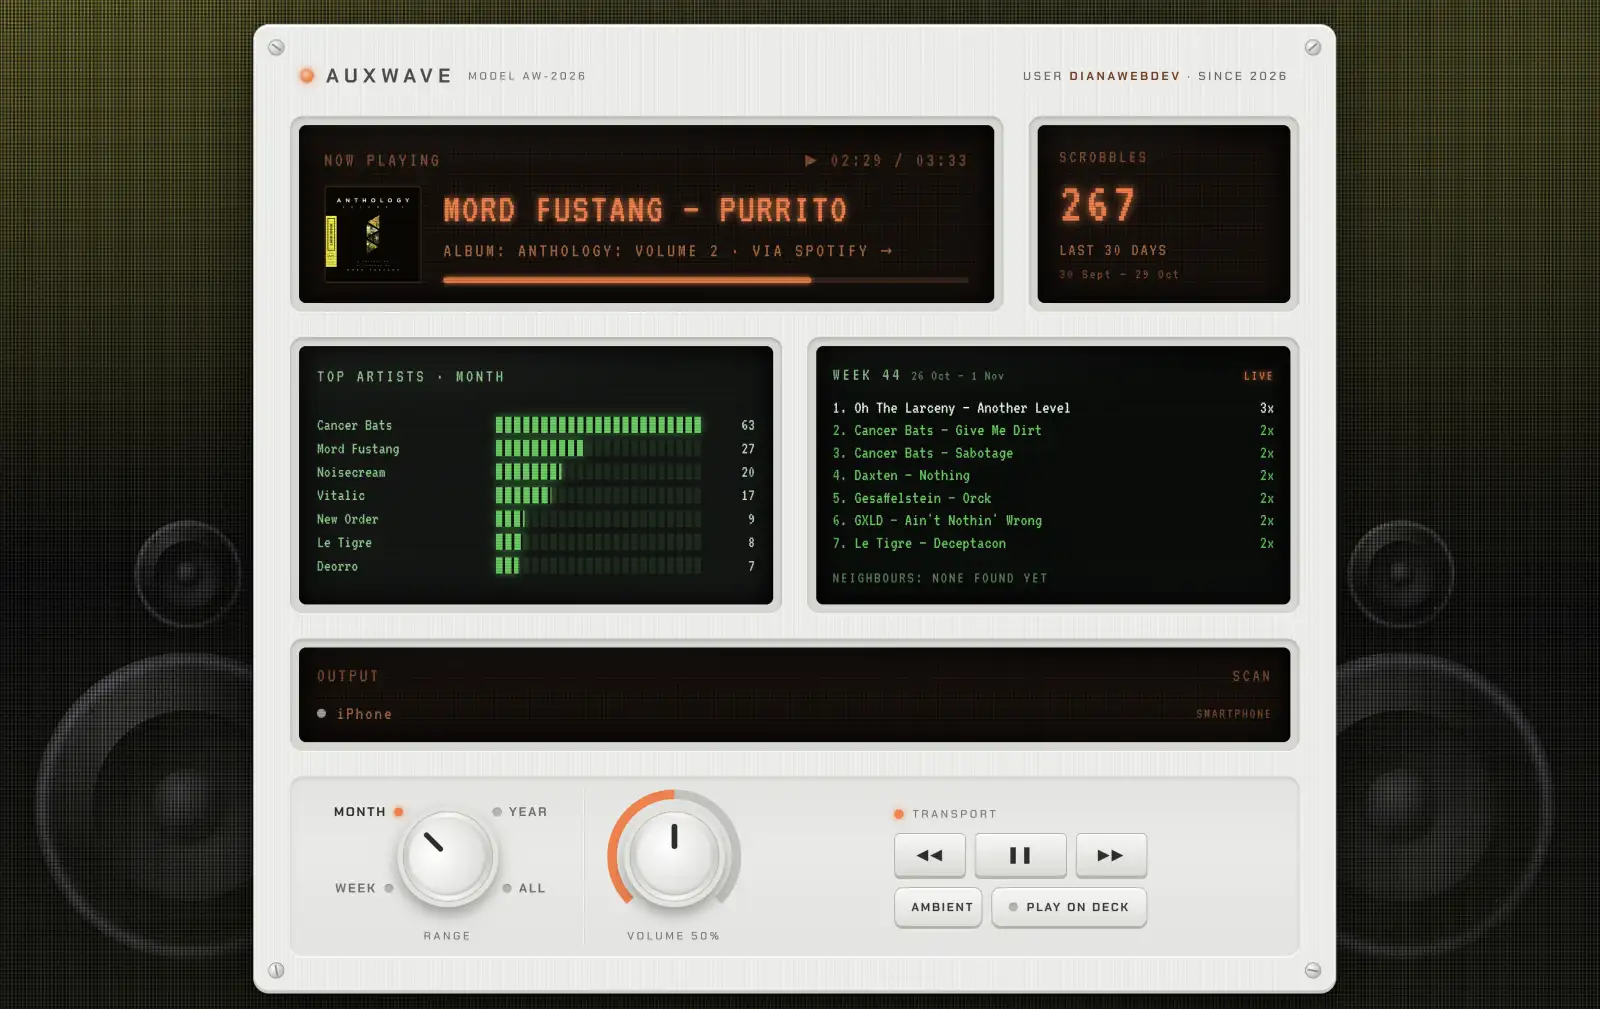
Task: Click the LIVE indicator in Week 44
Action: [1258, 376]
